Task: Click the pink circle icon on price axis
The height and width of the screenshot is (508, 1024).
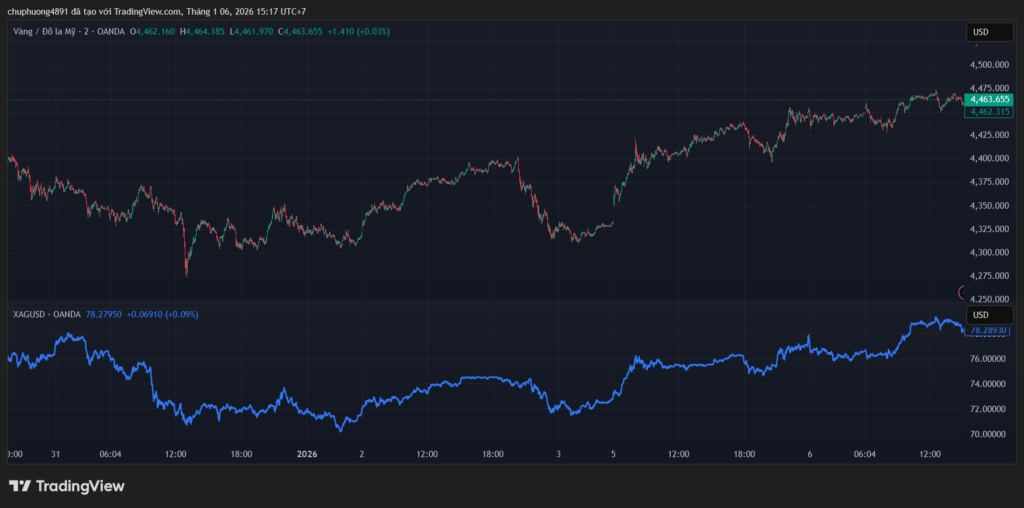Action: pos(963,293)
